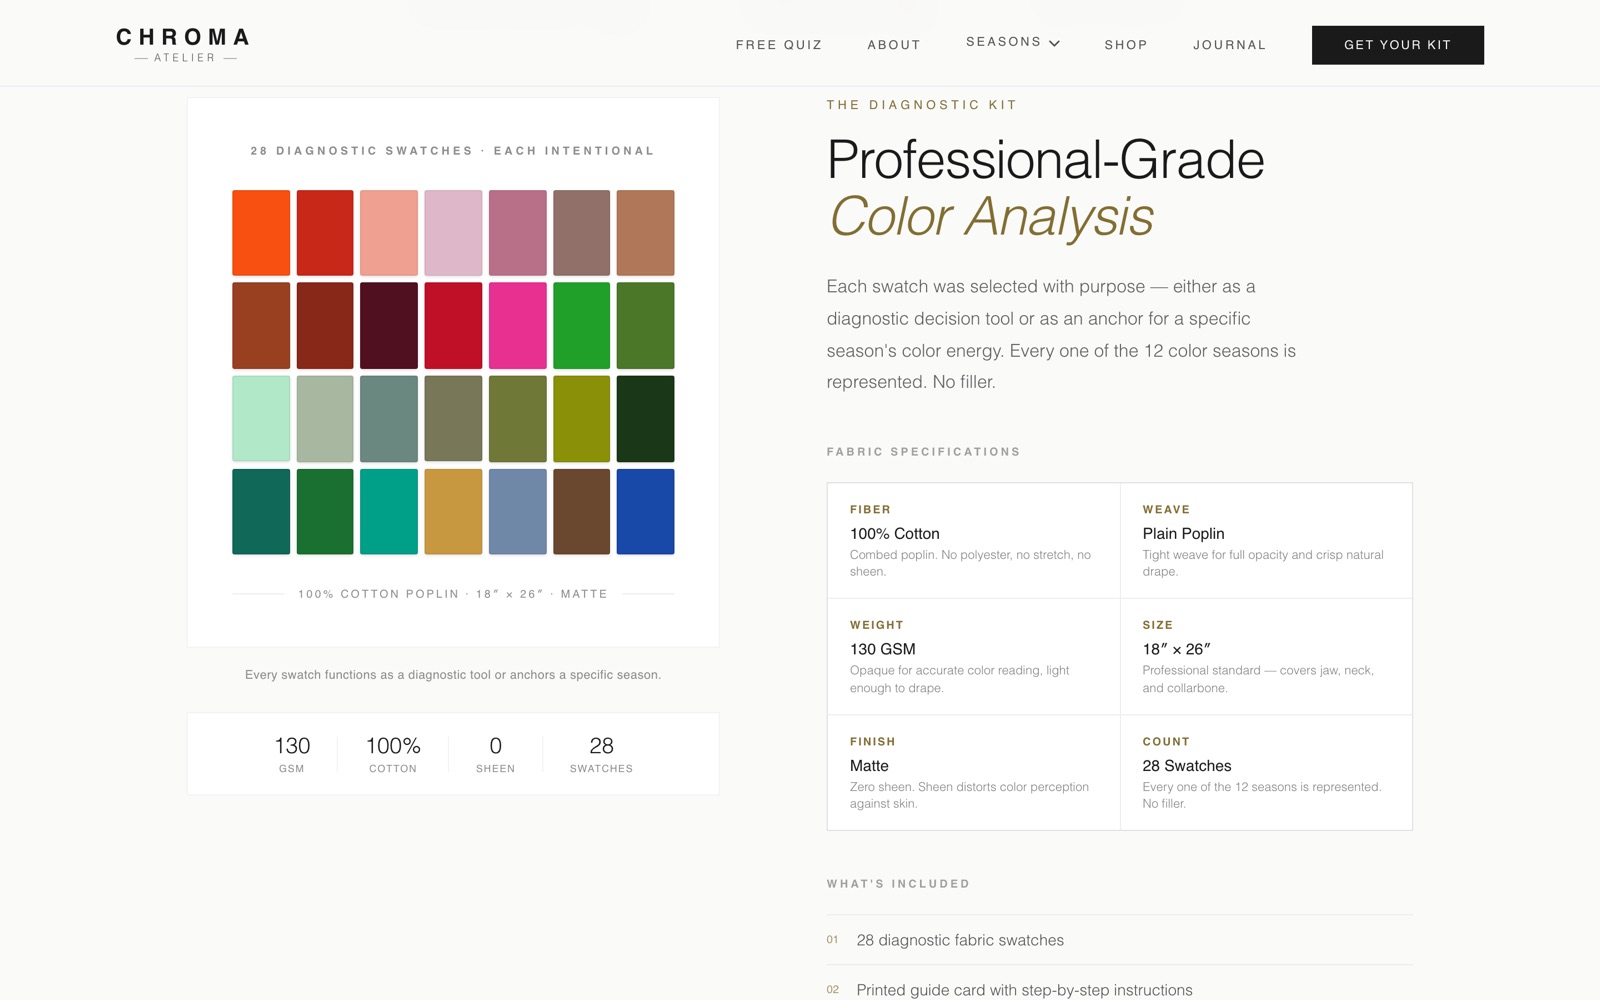Image resolution: width=1600 pixels, height=1000 pixels.
Task: Select the dark forest green swatch
Action: (x=645, y=419)
